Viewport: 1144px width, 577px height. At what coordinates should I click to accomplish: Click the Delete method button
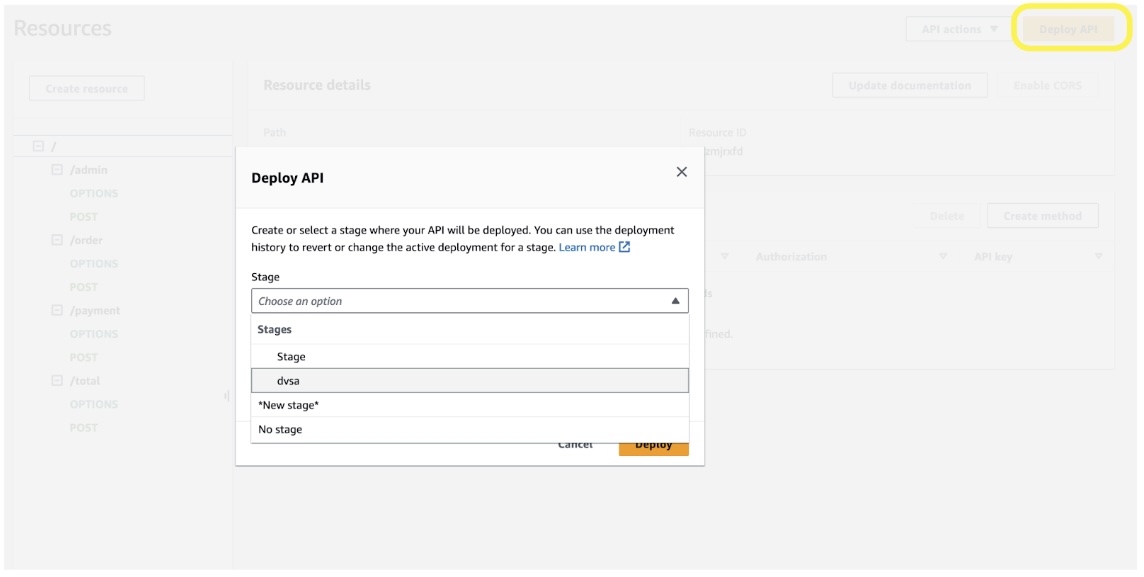coord(947,216)
